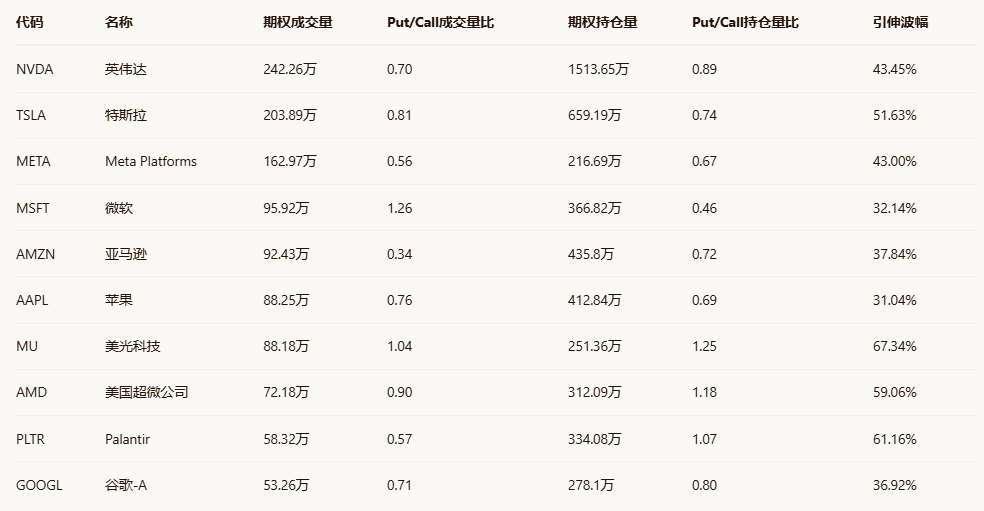Click NVDA's 1513.65万 open interest value
Viewport: 984px width, 511px height.
point(598,69)
